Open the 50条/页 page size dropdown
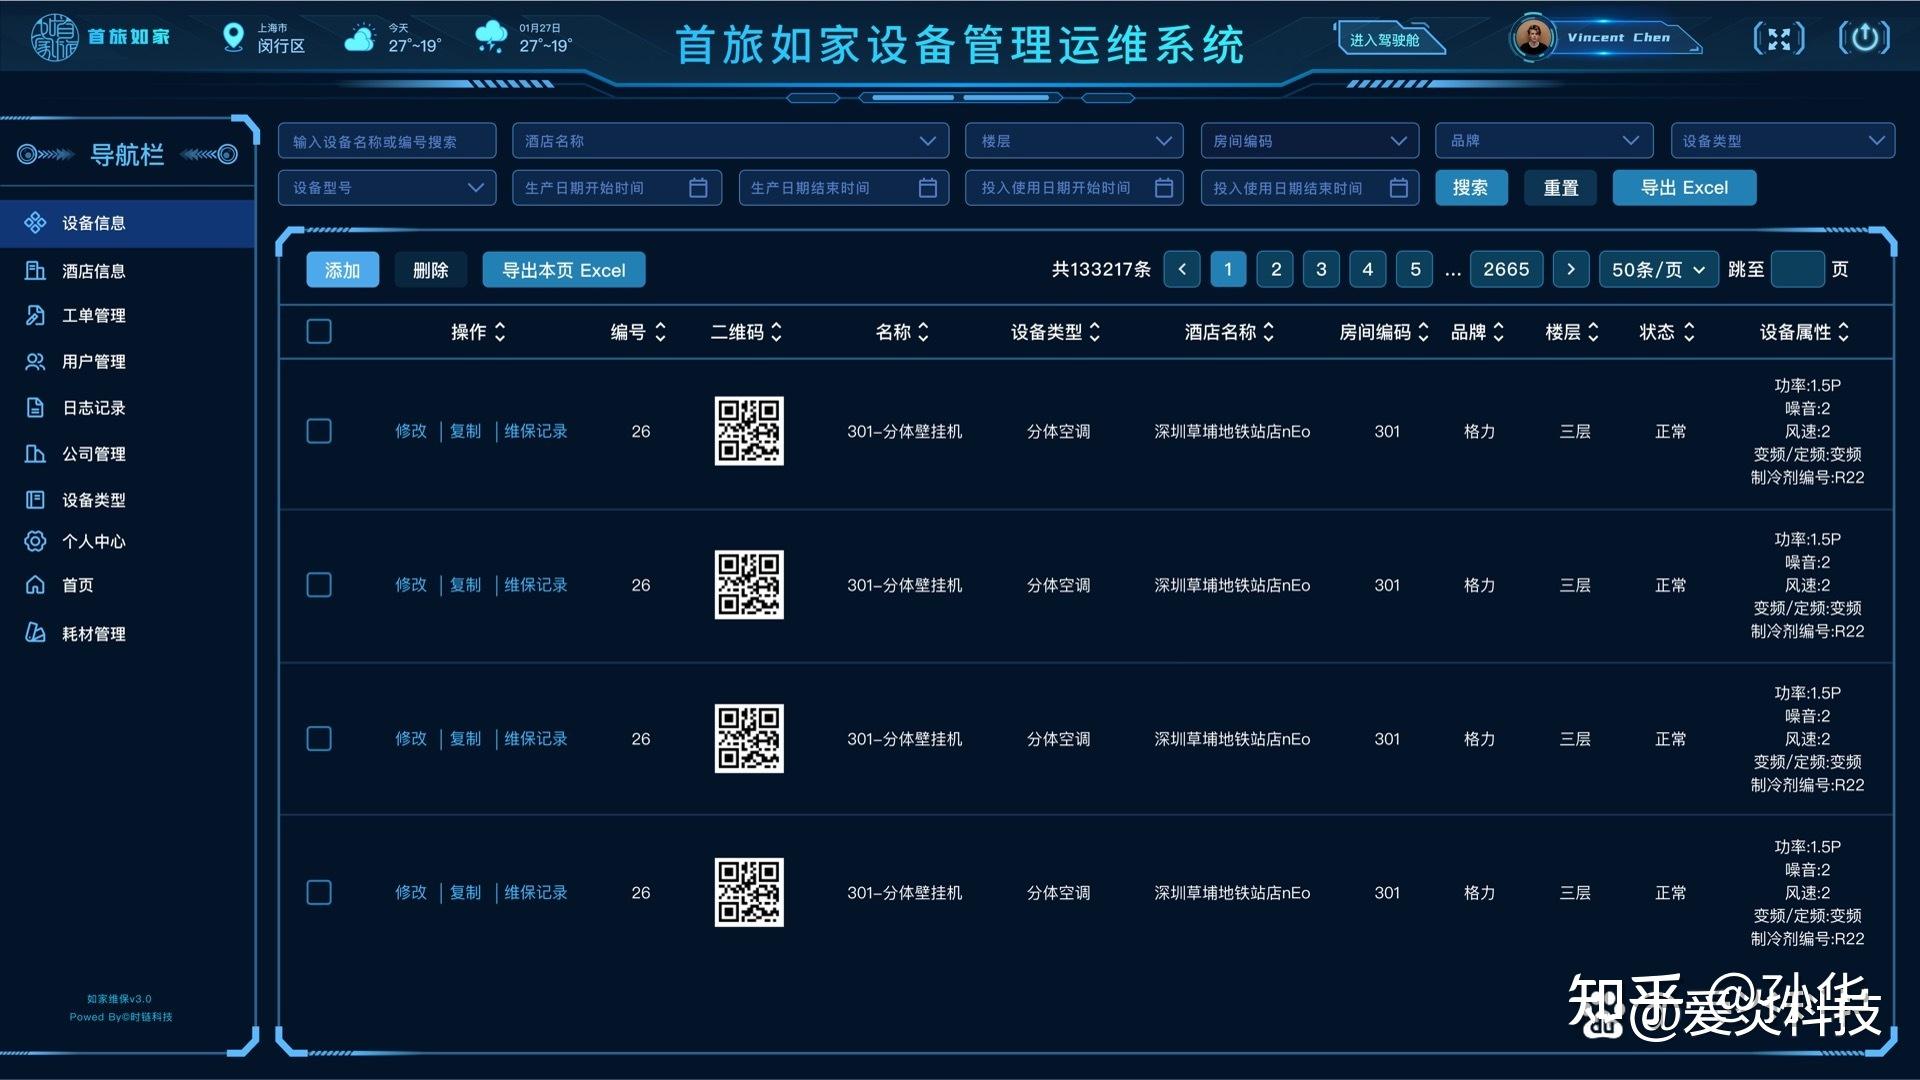Viewport: 1920px width, 1080px height. click(1657, 269)
